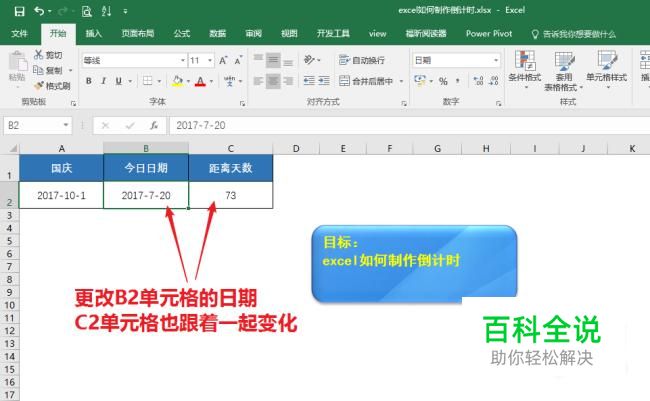Switch to the 数据 tab
Viewport: 650px width, 401px height.
tap(217, 34)
